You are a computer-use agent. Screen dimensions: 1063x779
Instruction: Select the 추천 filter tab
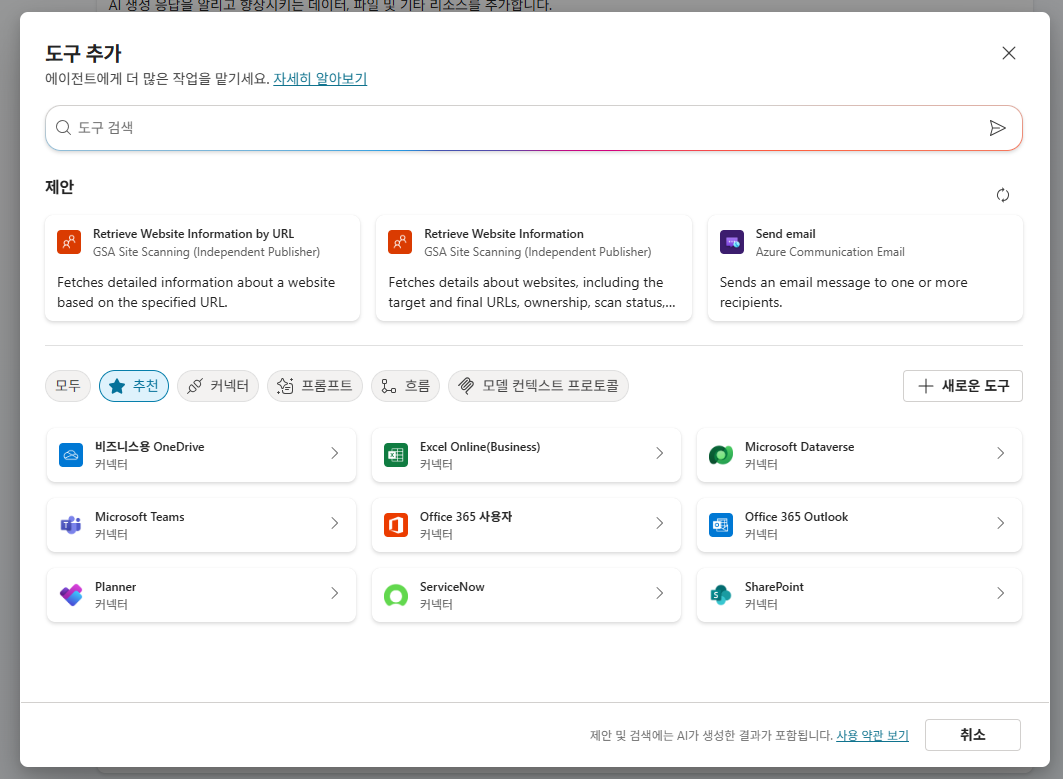[x=134, y=386]
